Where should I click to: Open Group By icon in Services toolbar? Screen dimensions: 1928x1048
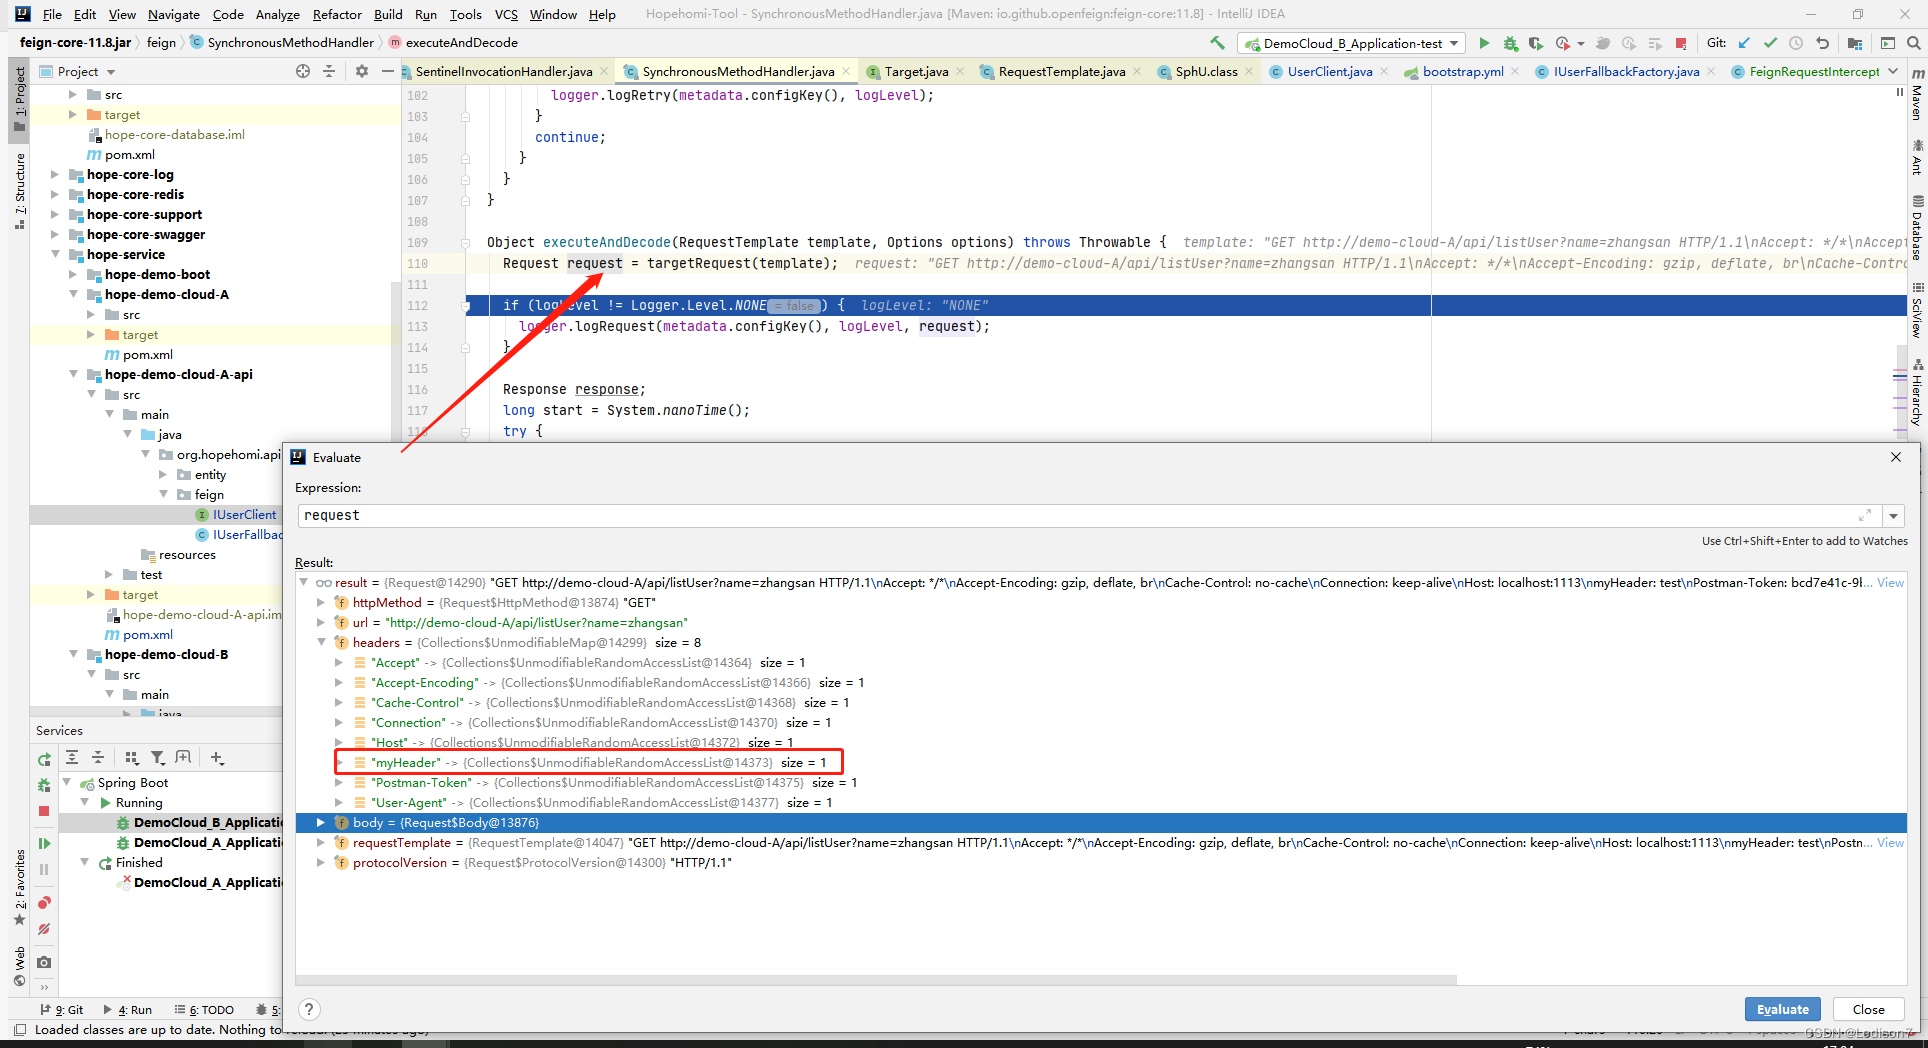coord(131,758)
